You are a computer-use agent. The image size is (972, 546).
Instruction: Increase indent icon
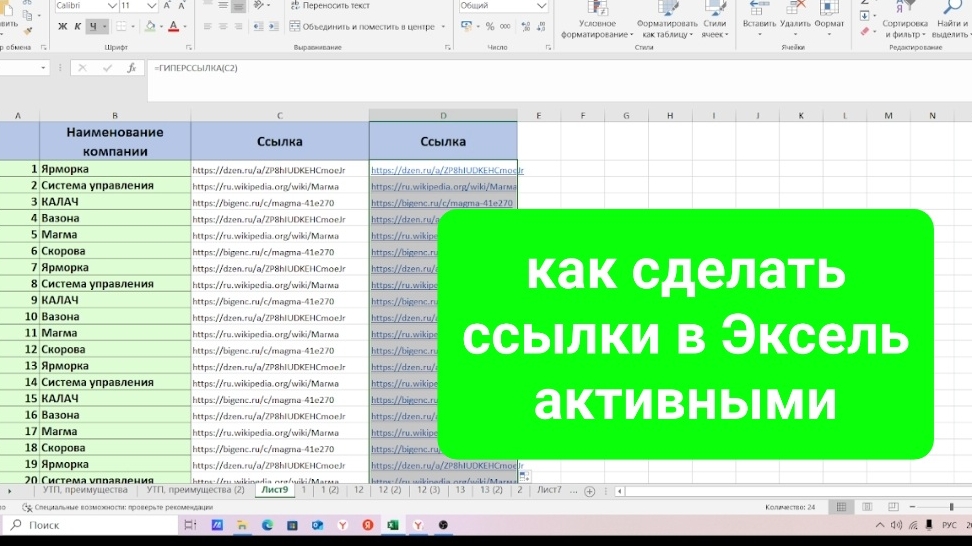tap(273, 27)
